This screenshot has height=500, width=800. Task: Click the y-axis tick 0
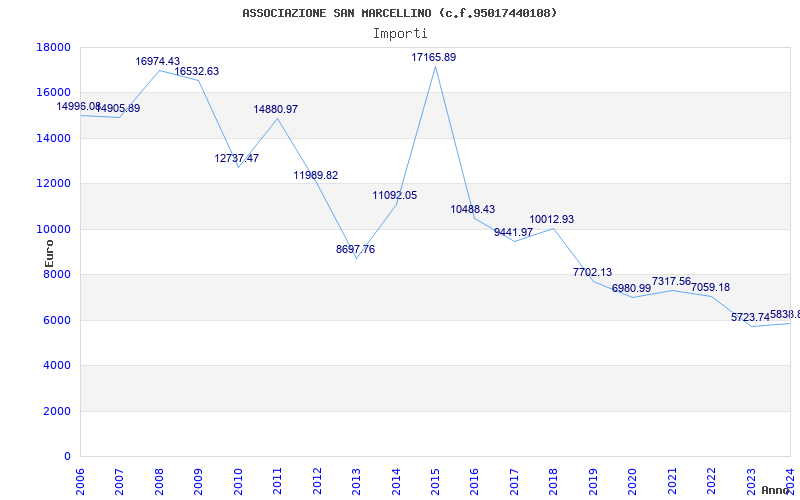67,457
